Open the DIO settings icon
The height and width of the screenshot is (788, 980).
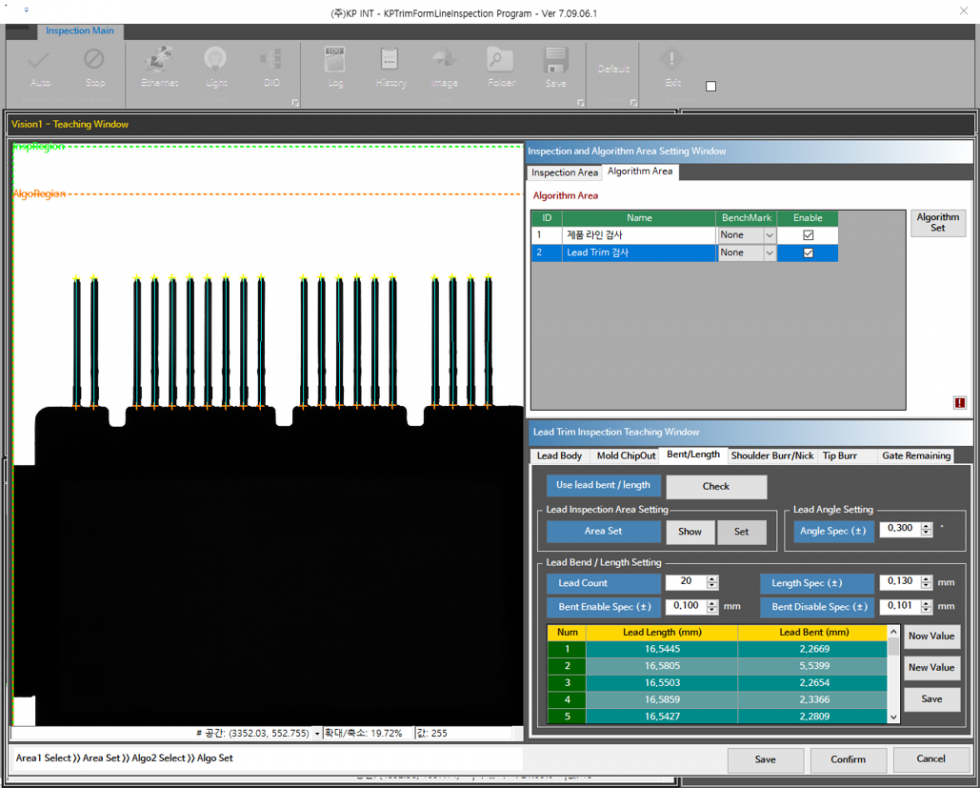click(271, 60)
